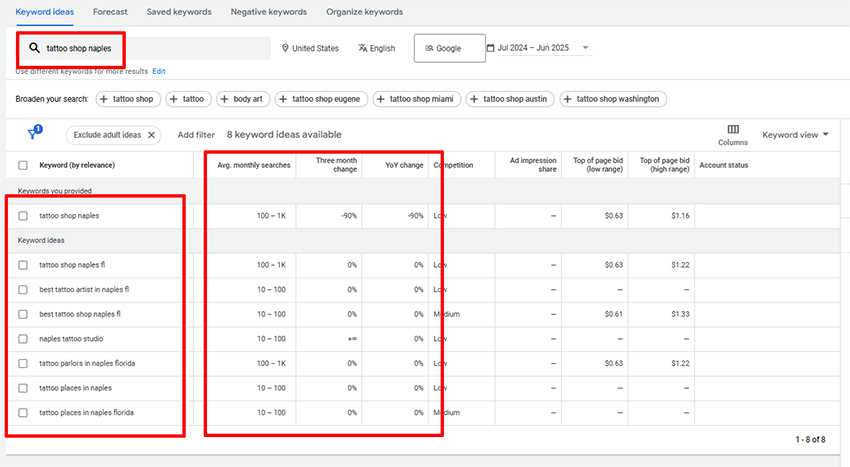The height and width of the screenshot is (467, 850).
Task: Check the 'tattoo shop naples fl' checkbox
Action: click(23, 265)
